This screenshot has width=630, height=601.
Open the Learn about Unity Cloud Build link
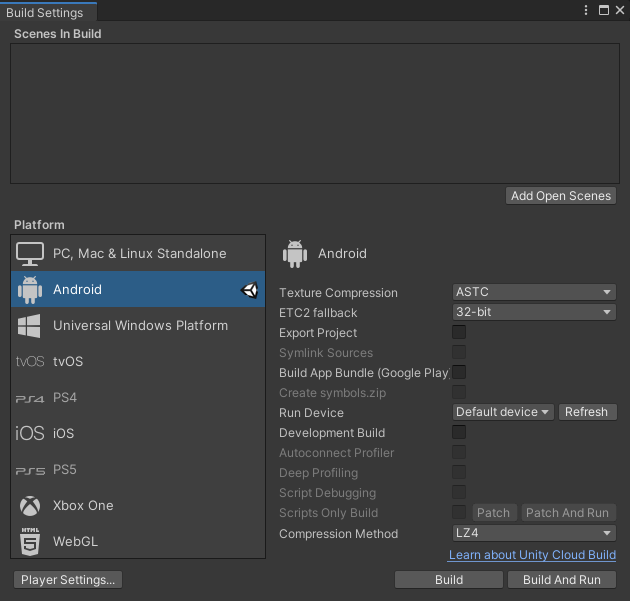pos(532,555)
